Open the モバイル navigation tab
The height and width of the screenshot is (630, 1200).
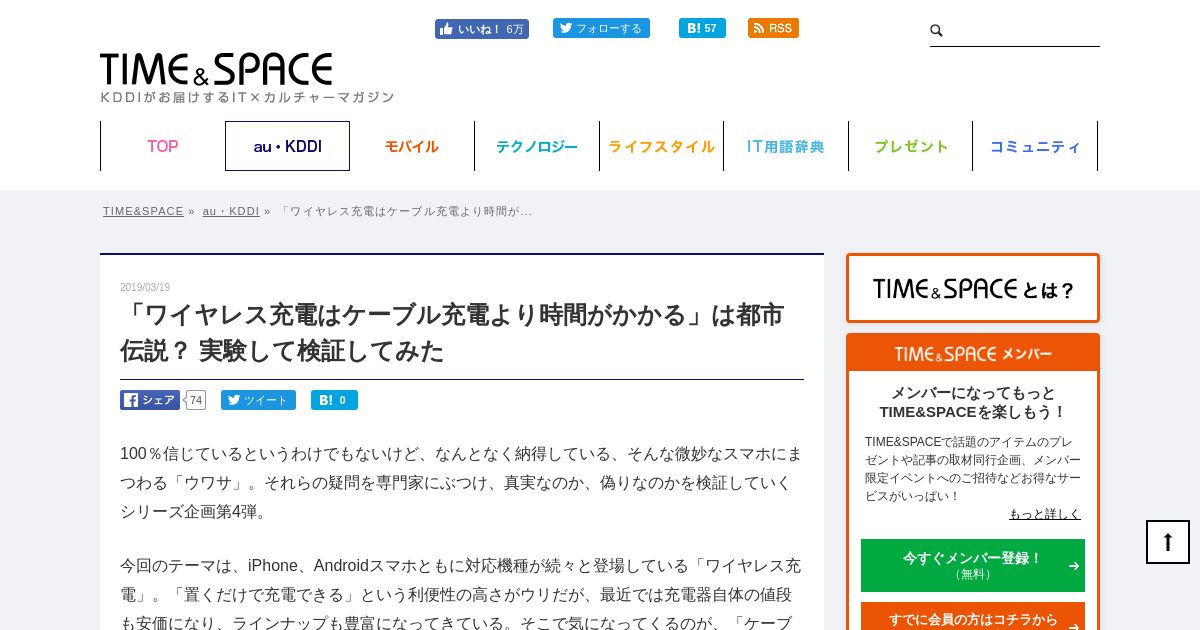point(412,146)
